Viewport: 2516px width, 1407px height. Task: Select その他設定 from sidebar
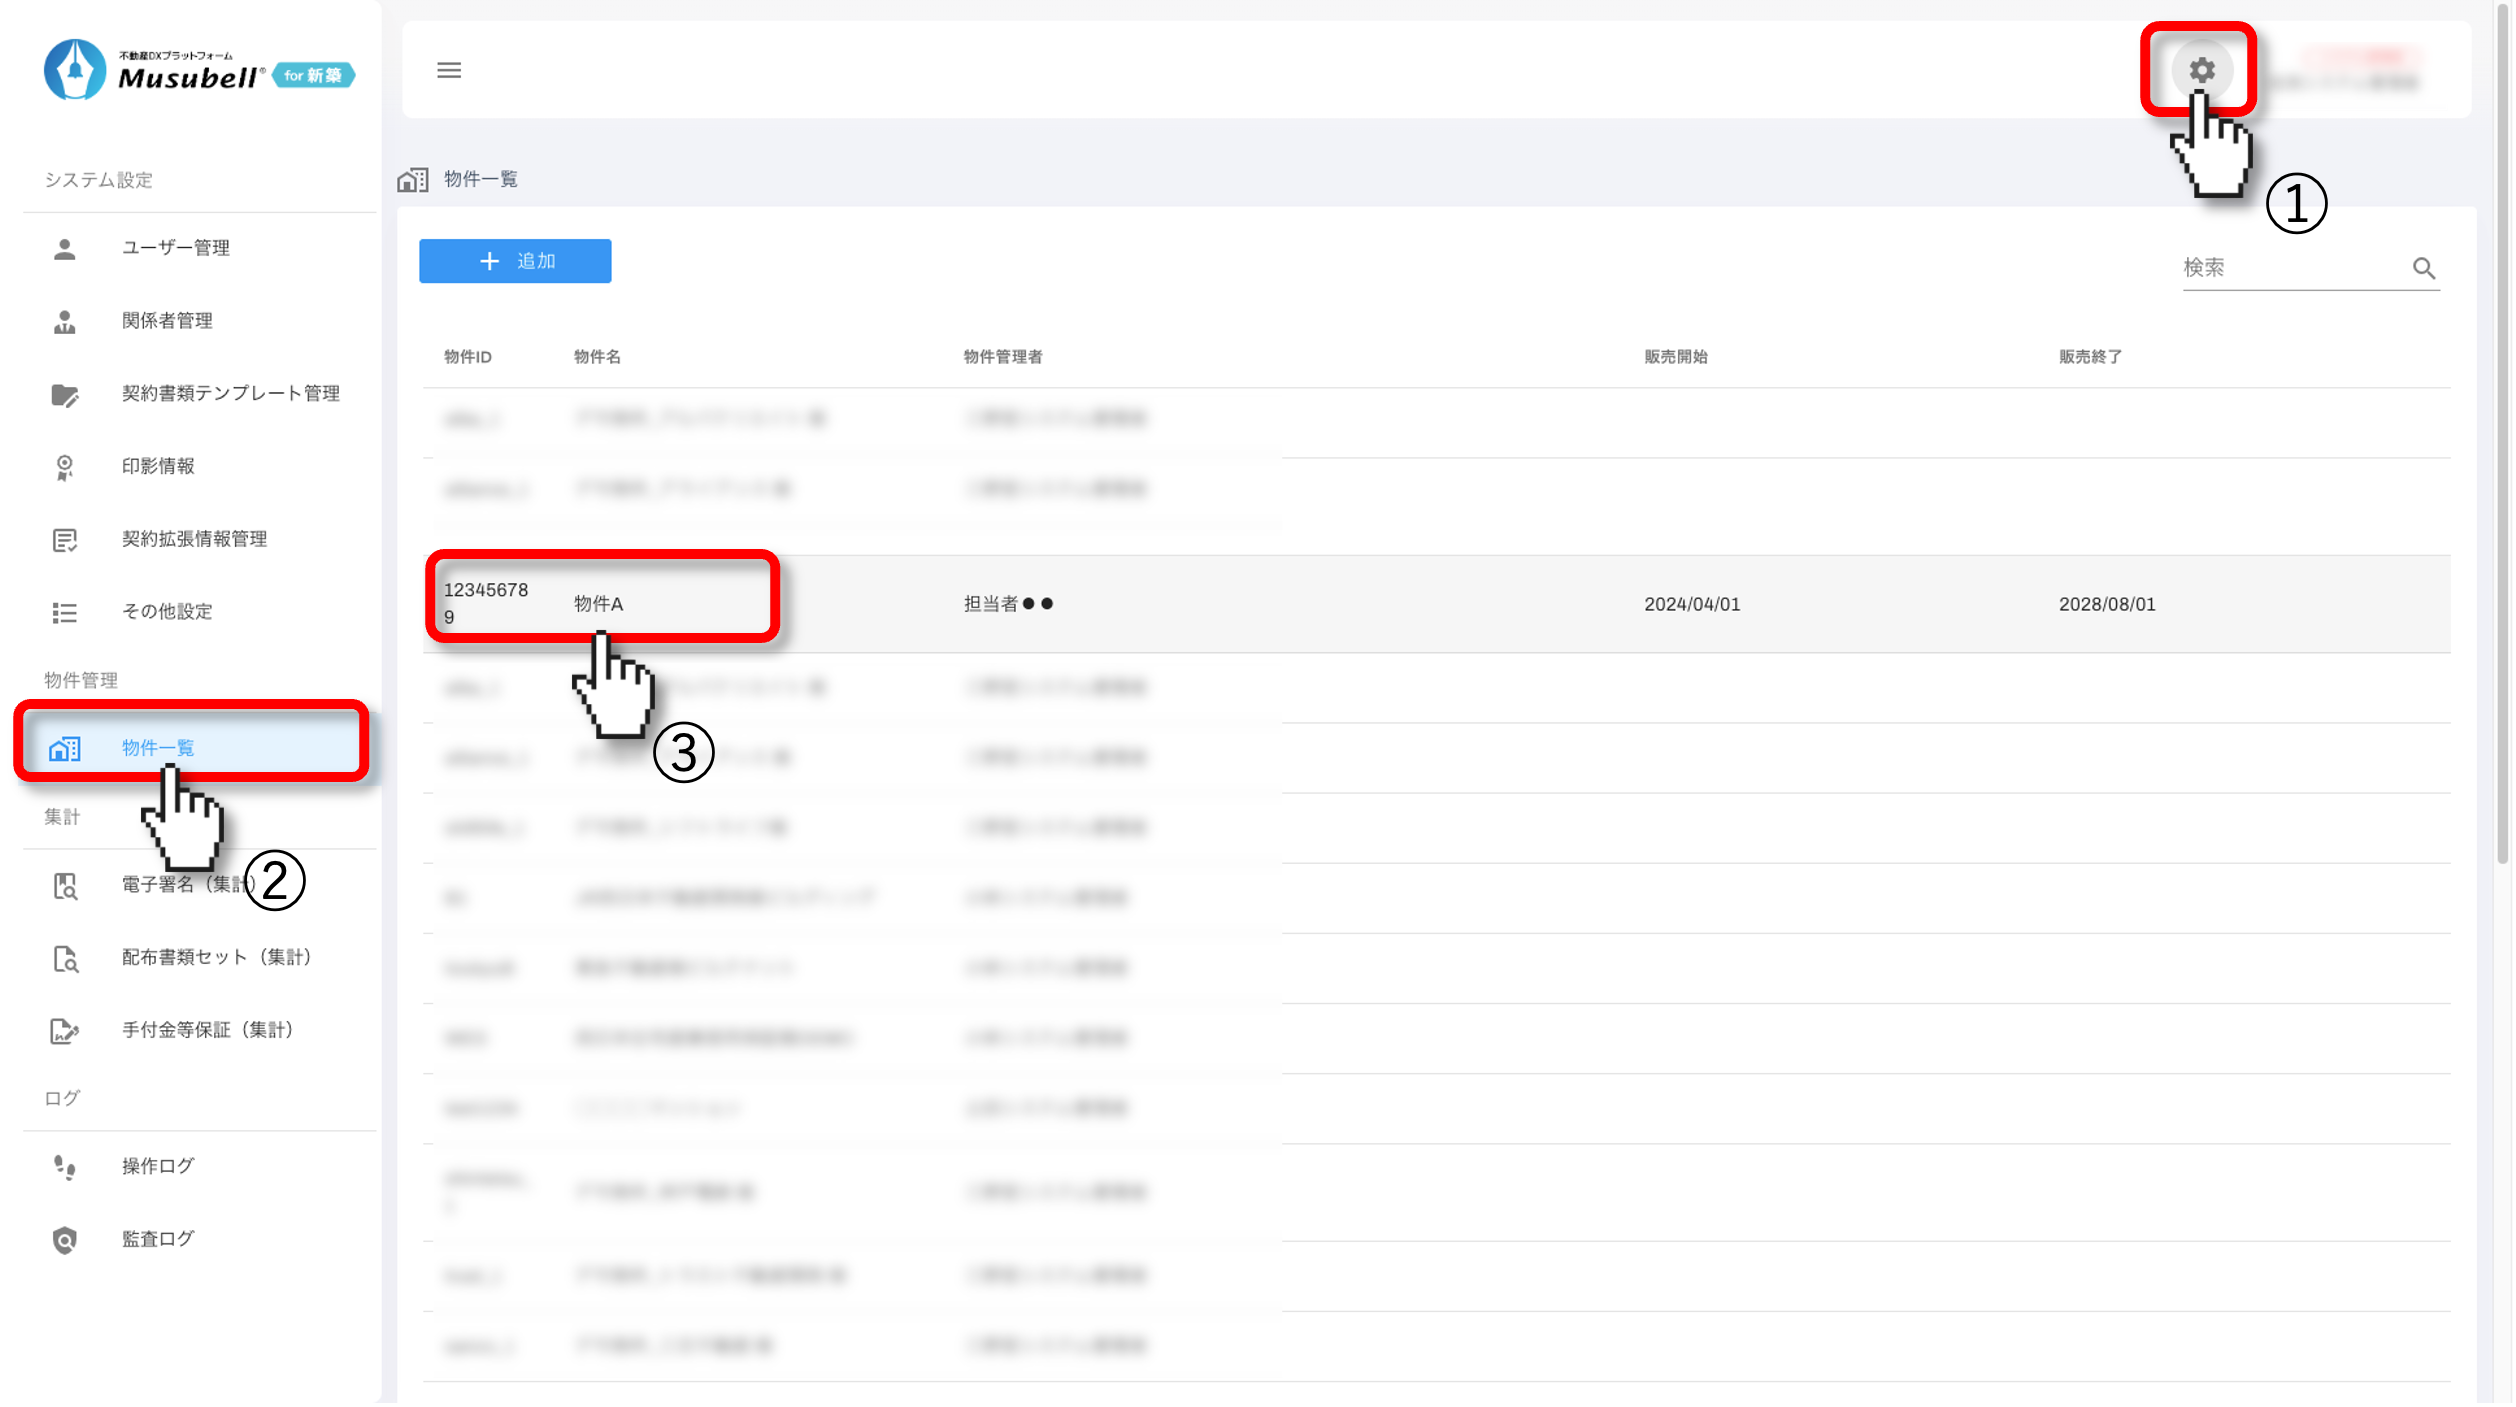[167, 612]
